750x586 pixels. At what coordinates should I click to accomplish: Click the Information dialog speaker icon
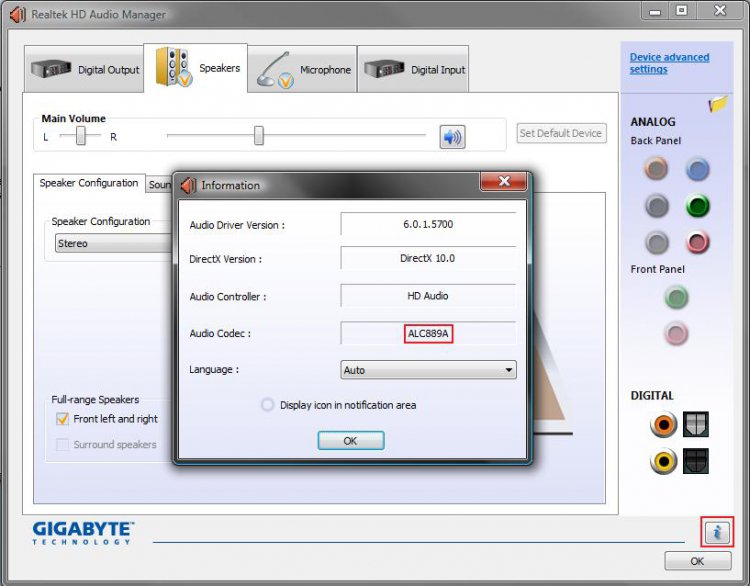click(x=189, y=185)
